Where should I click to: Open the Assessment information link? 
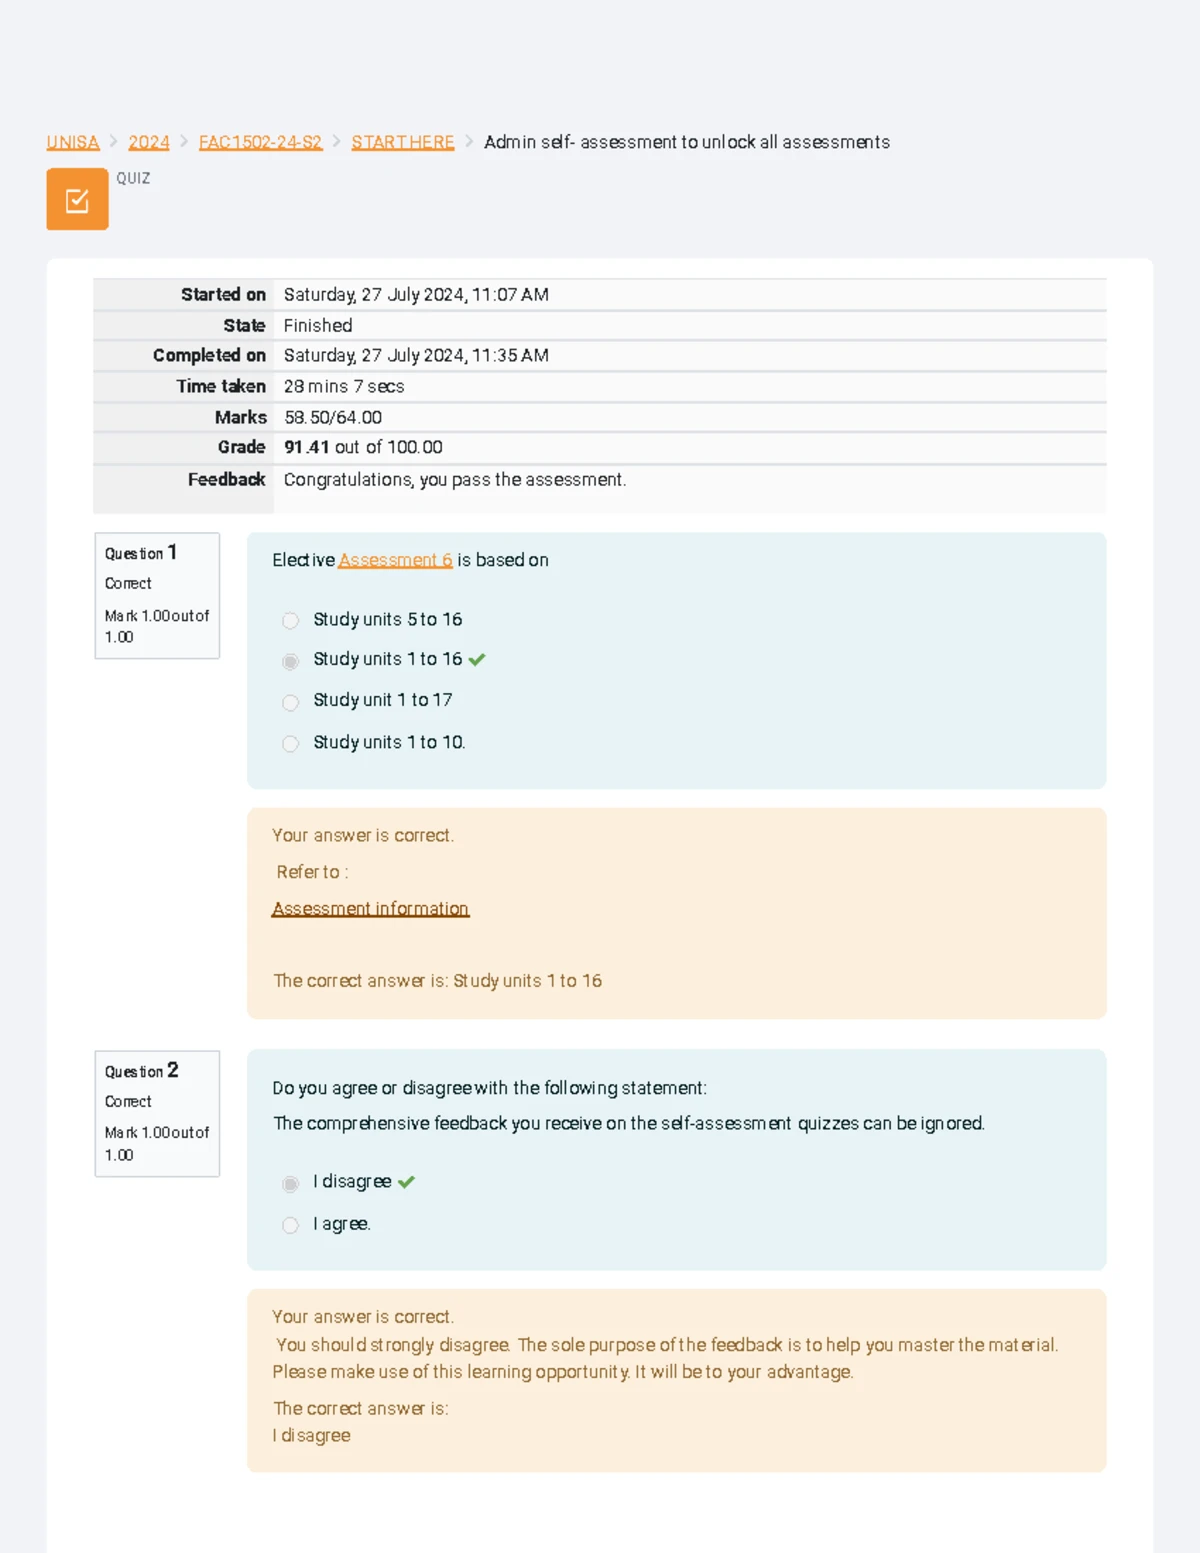click(370, 908)
